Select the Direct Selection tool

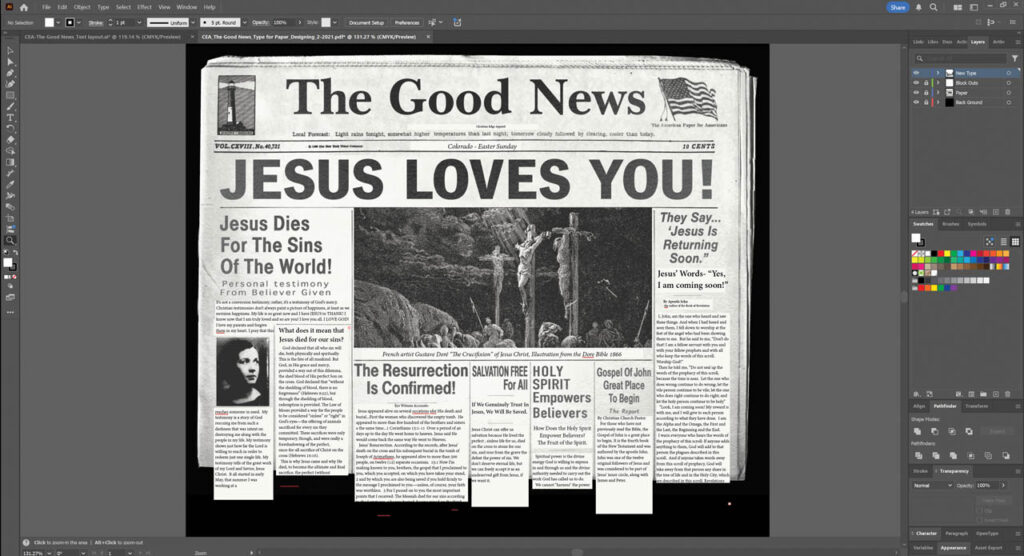[x=10, y=61]
